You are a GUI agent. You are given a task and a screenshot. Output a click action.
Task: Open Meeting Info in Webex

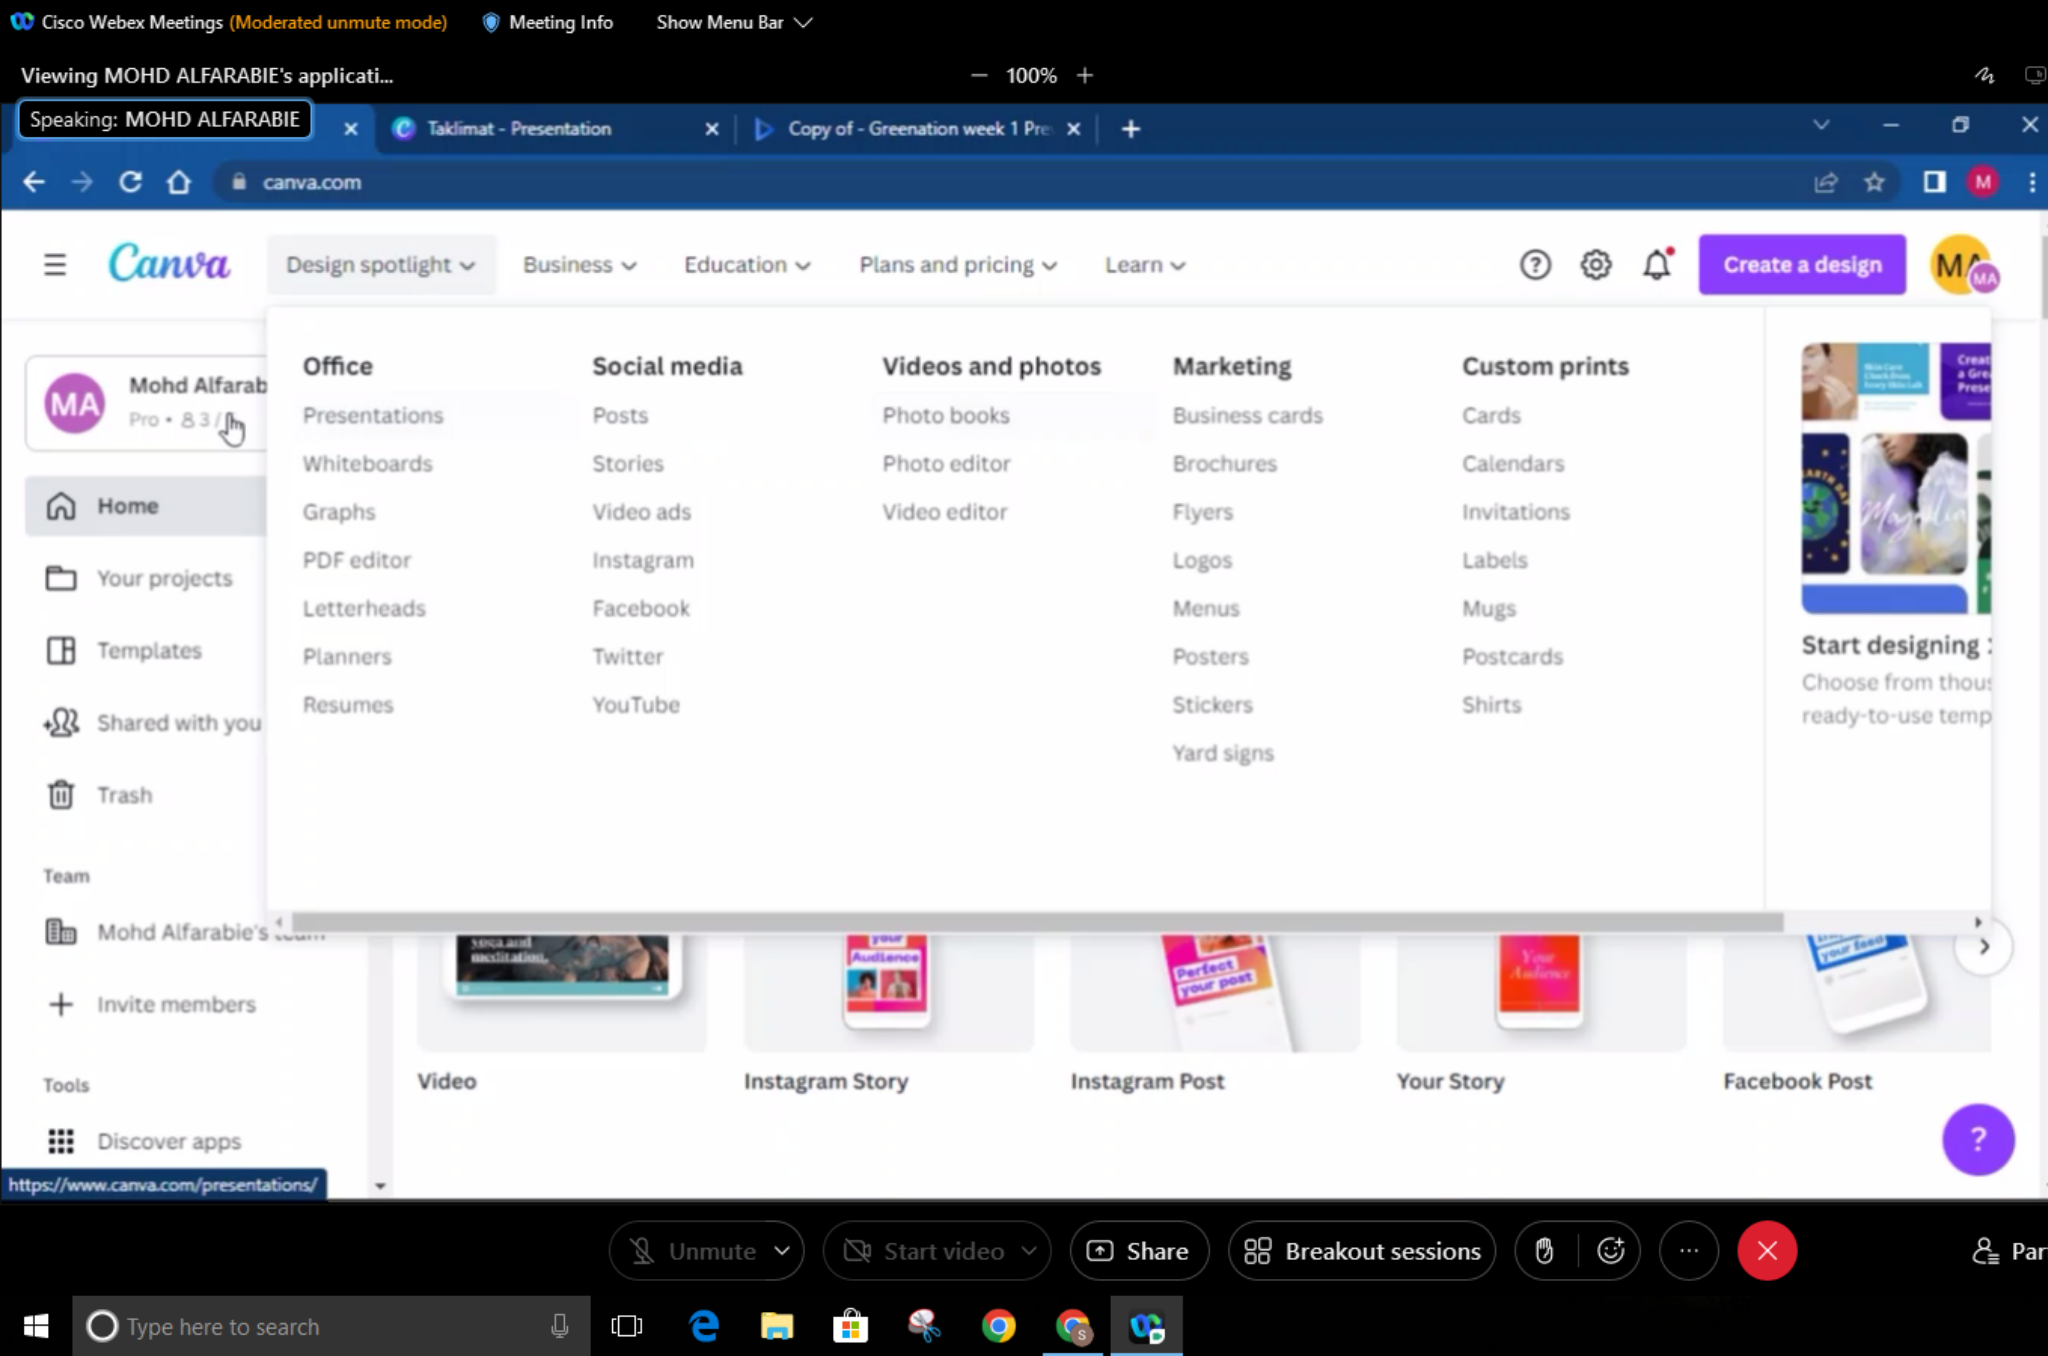(x=548, y=22)
